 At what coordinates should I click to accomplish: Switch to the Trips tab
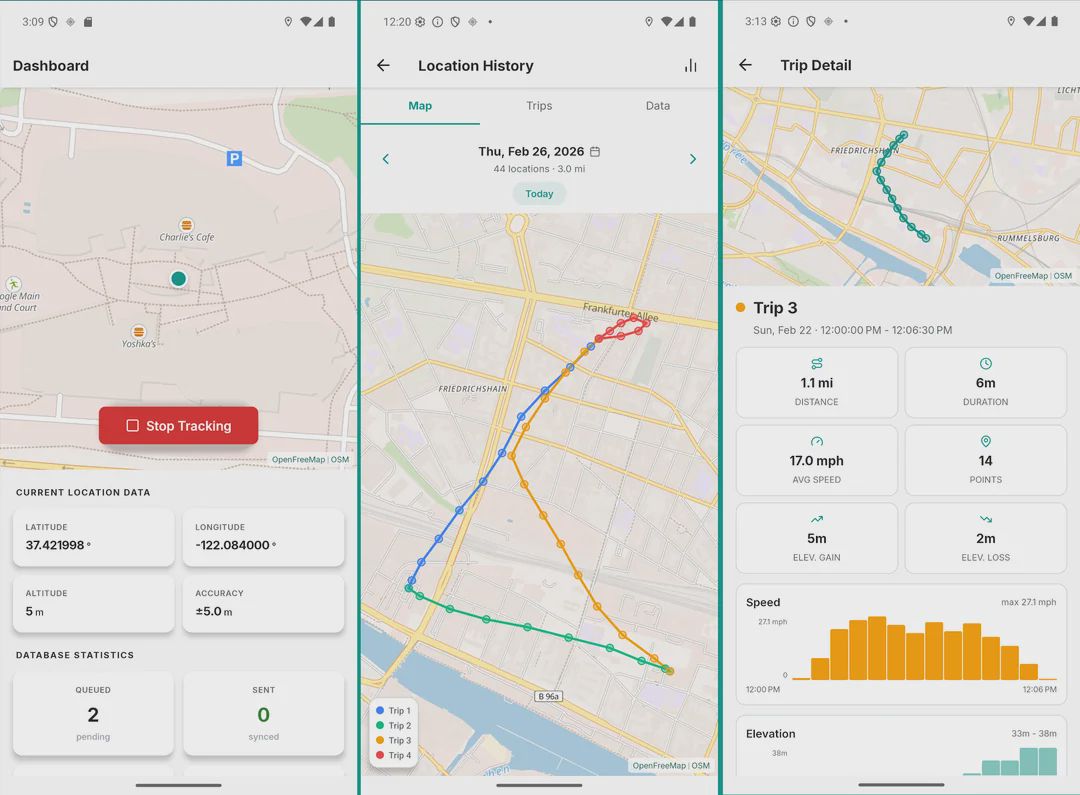click(539, 106)
